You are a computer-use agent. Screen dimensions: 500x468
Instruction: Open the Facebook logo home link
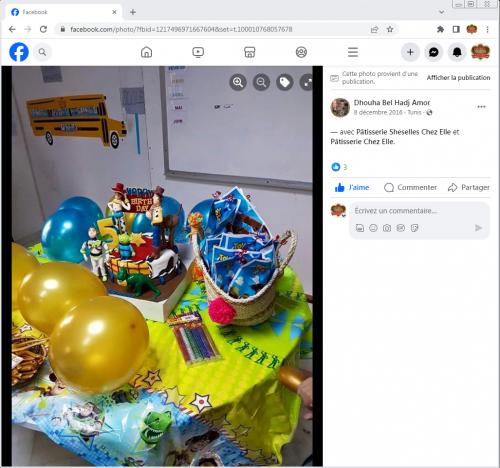coord(19,52)
